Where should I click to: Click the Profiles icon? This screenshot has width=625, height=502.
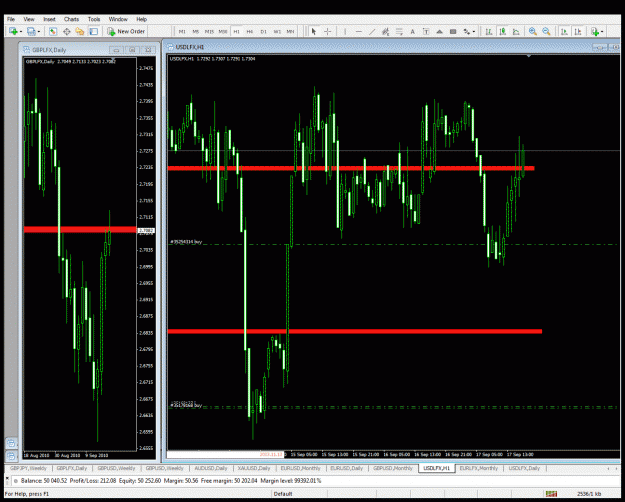31,31
